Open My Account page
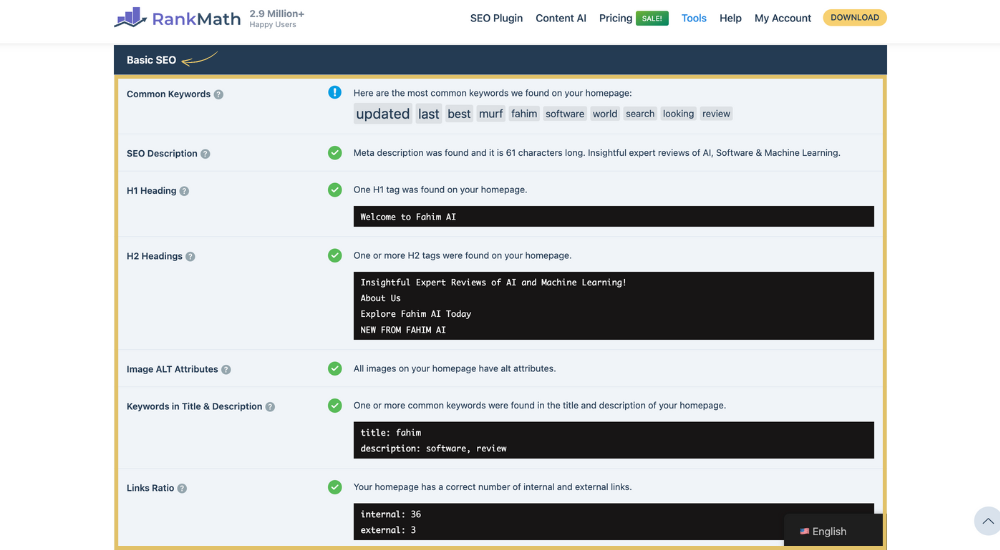Screen dimensions: 1000x550 (x=783, y=18)
